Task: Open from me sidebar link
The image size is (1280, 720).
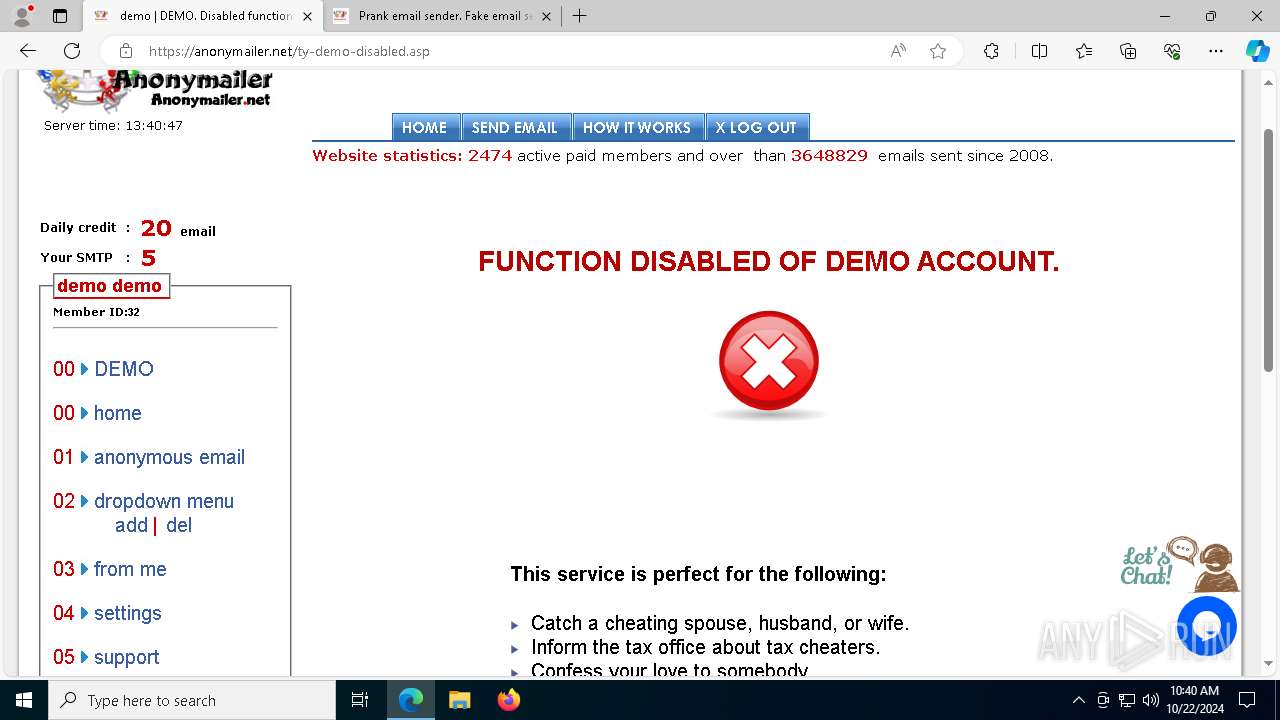Action: pos(130,569)
